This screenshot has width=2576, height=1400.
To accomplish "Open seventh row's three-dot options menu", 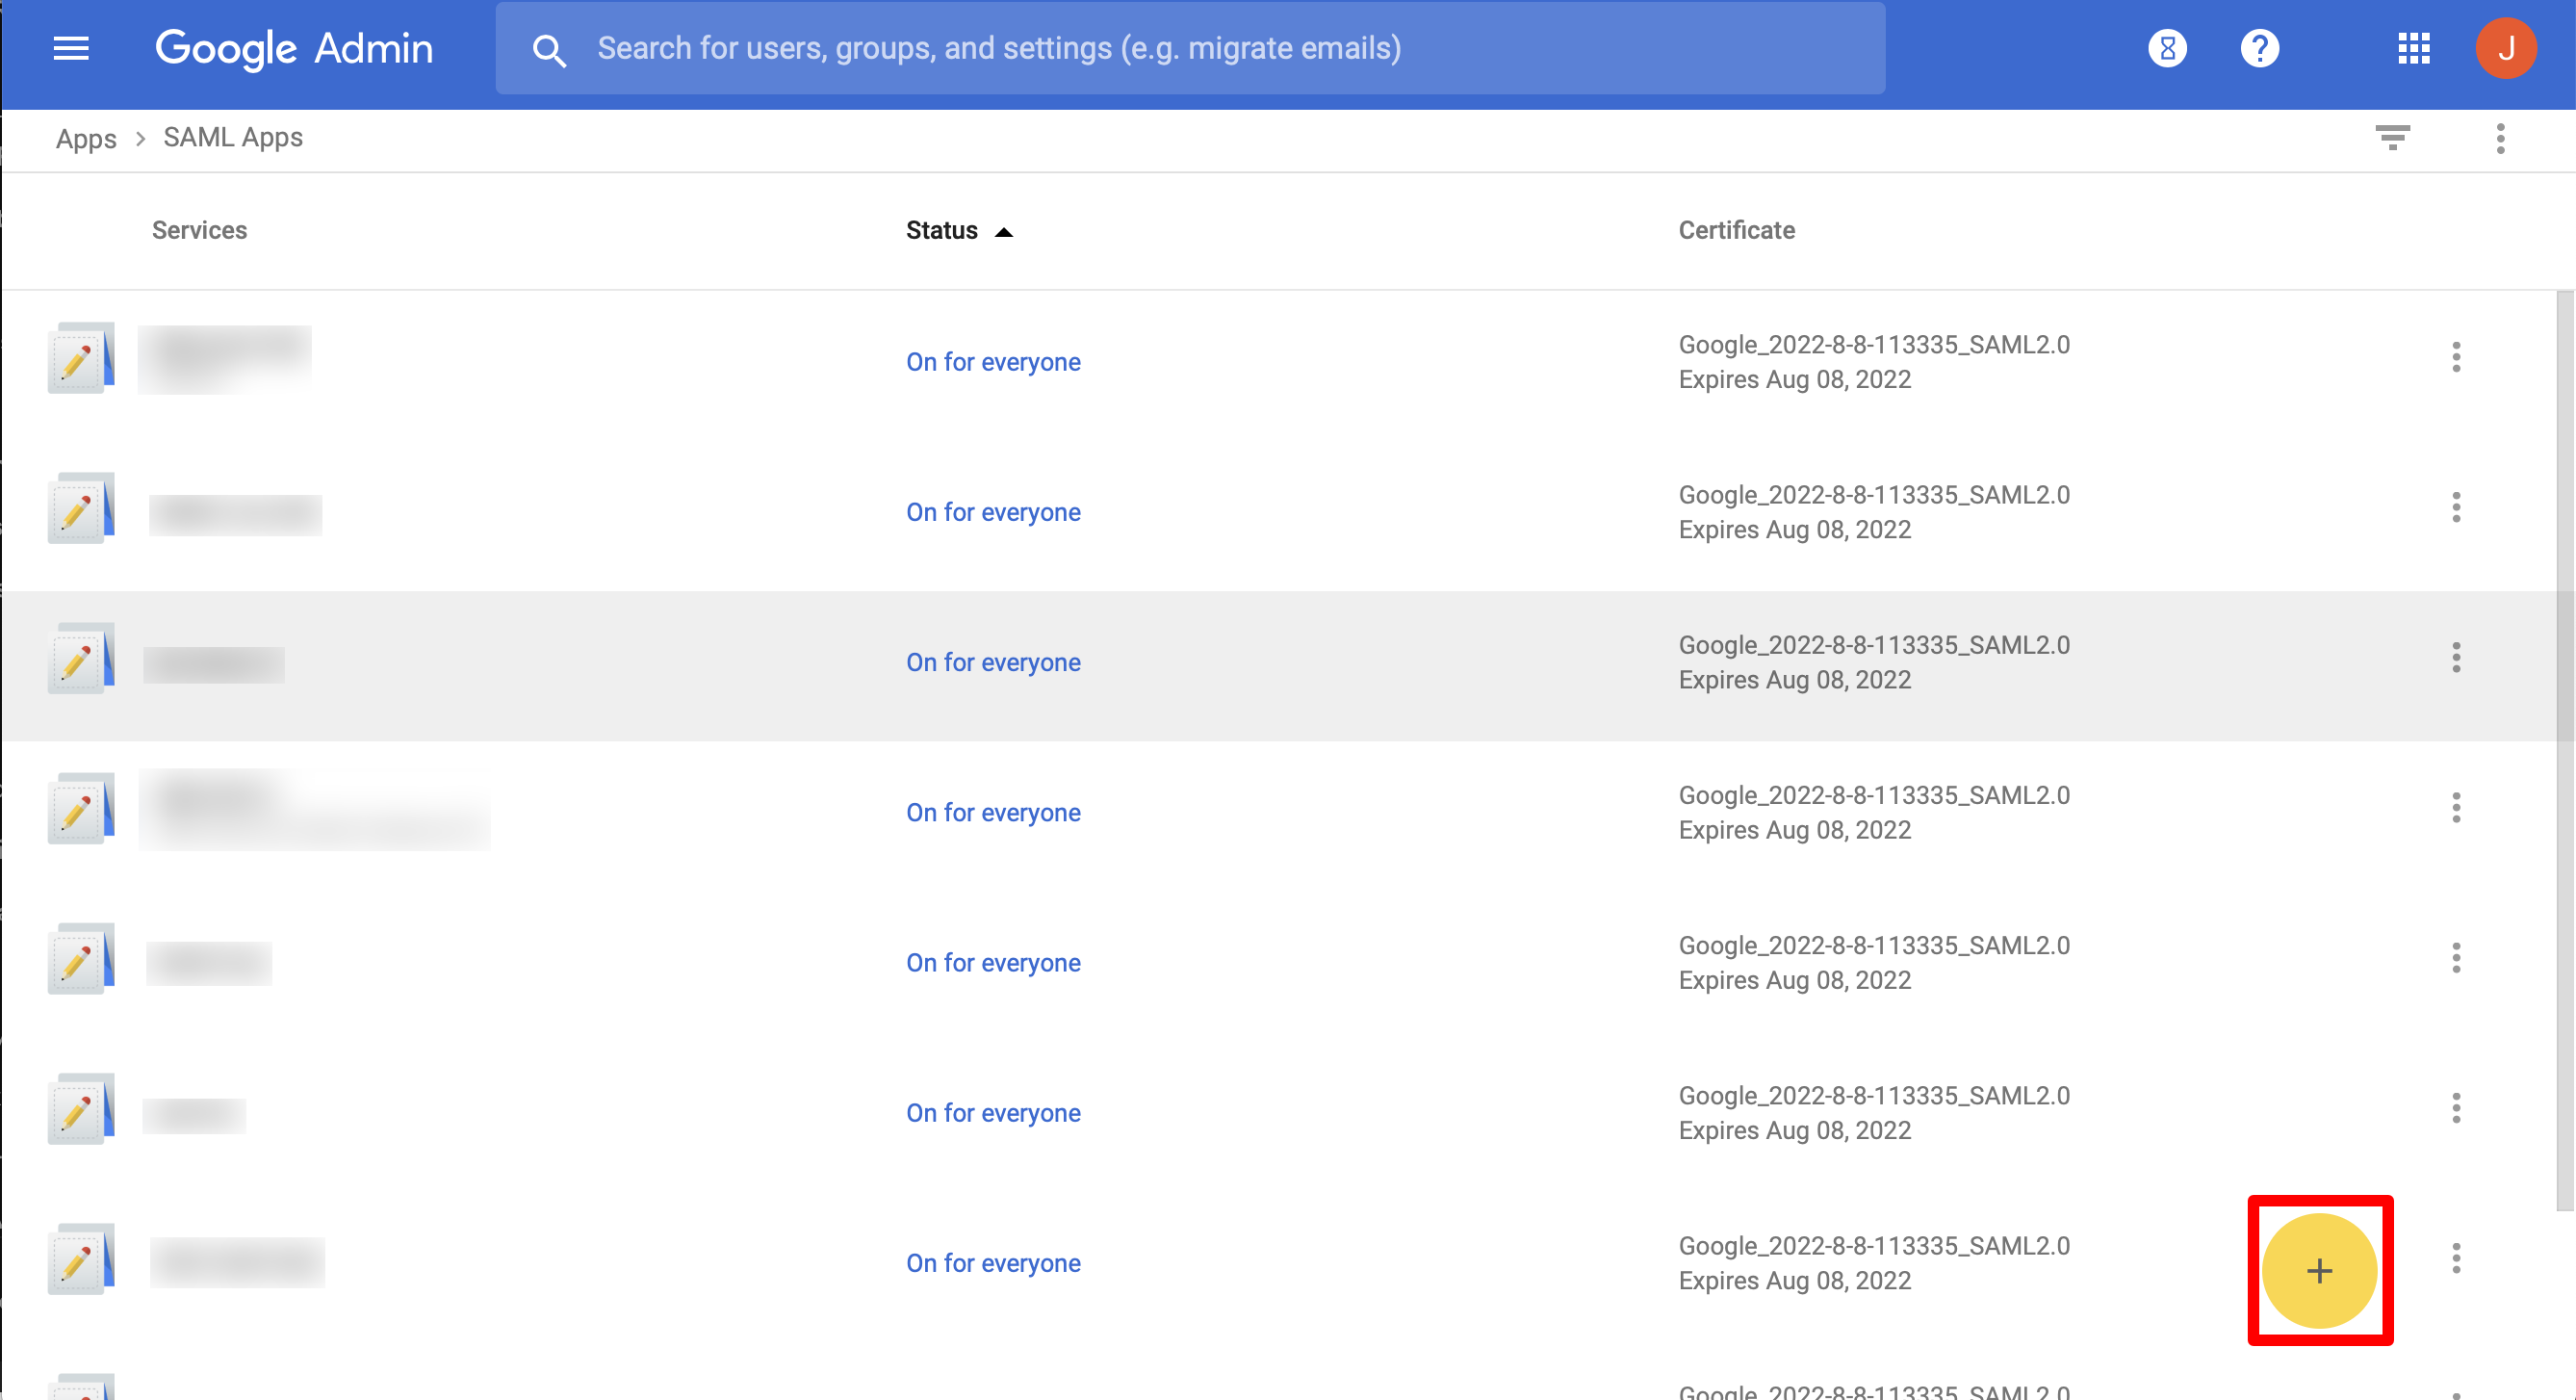I will coord(2456,1257).
